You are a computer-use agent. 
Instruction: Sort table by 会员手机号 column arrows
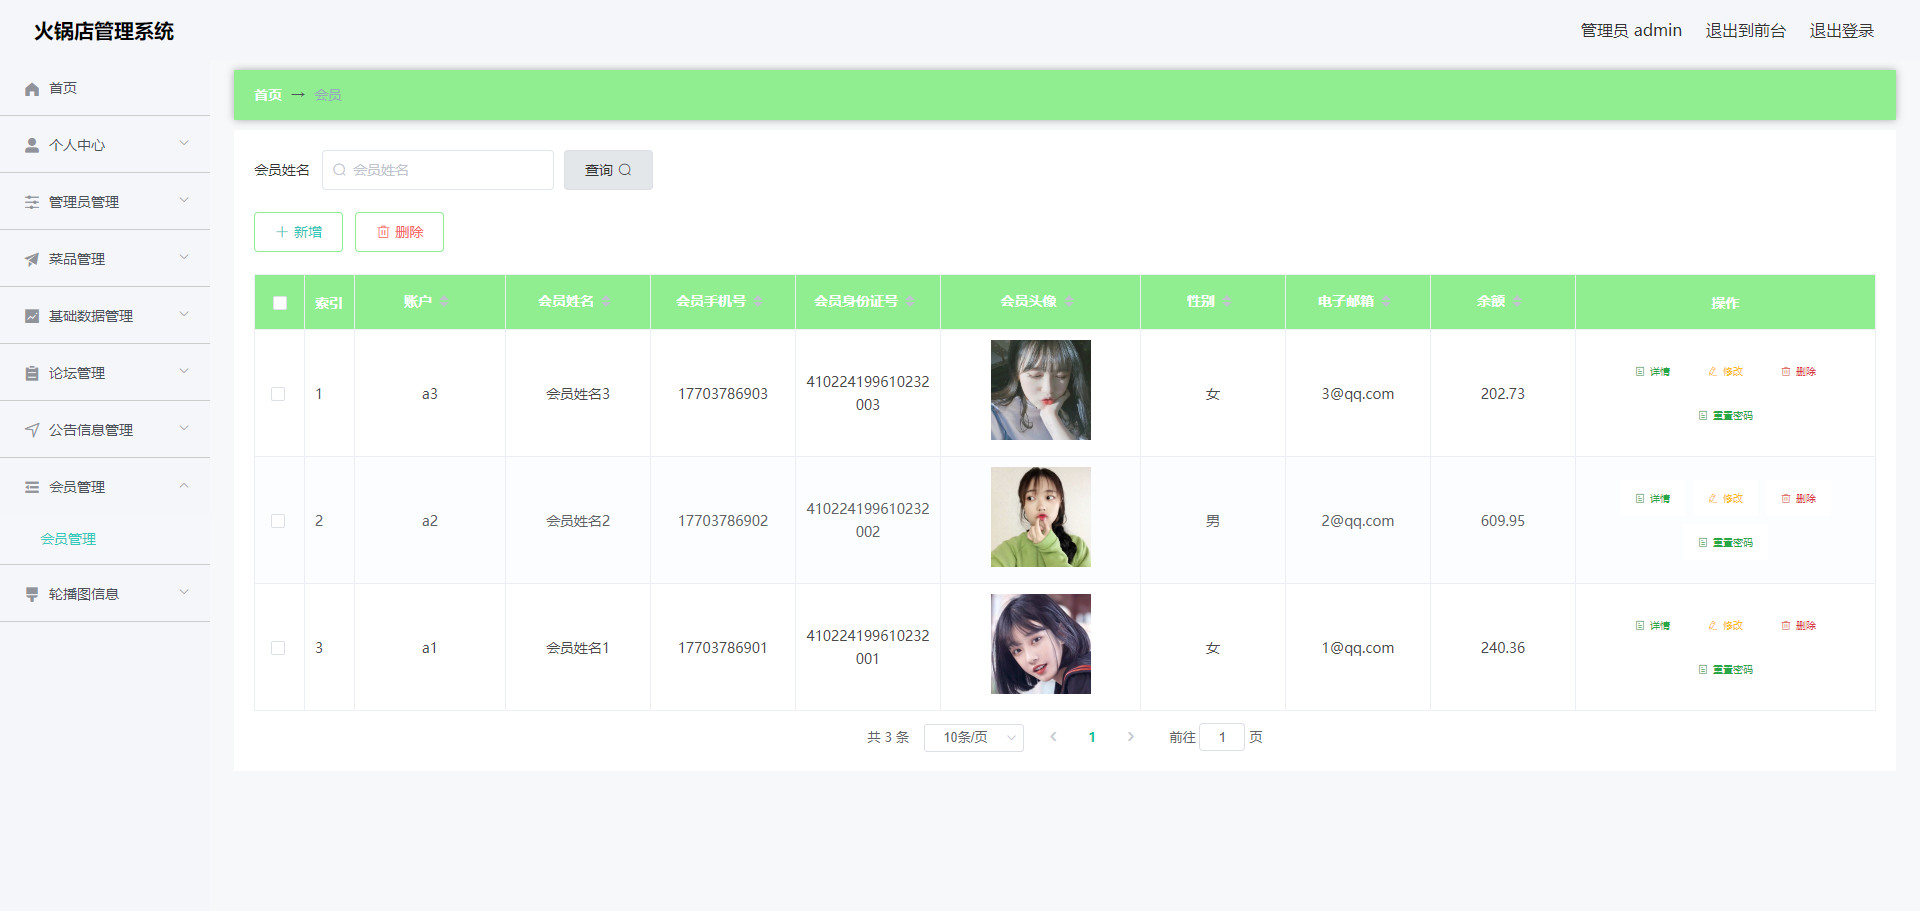[x=757, y=302]
